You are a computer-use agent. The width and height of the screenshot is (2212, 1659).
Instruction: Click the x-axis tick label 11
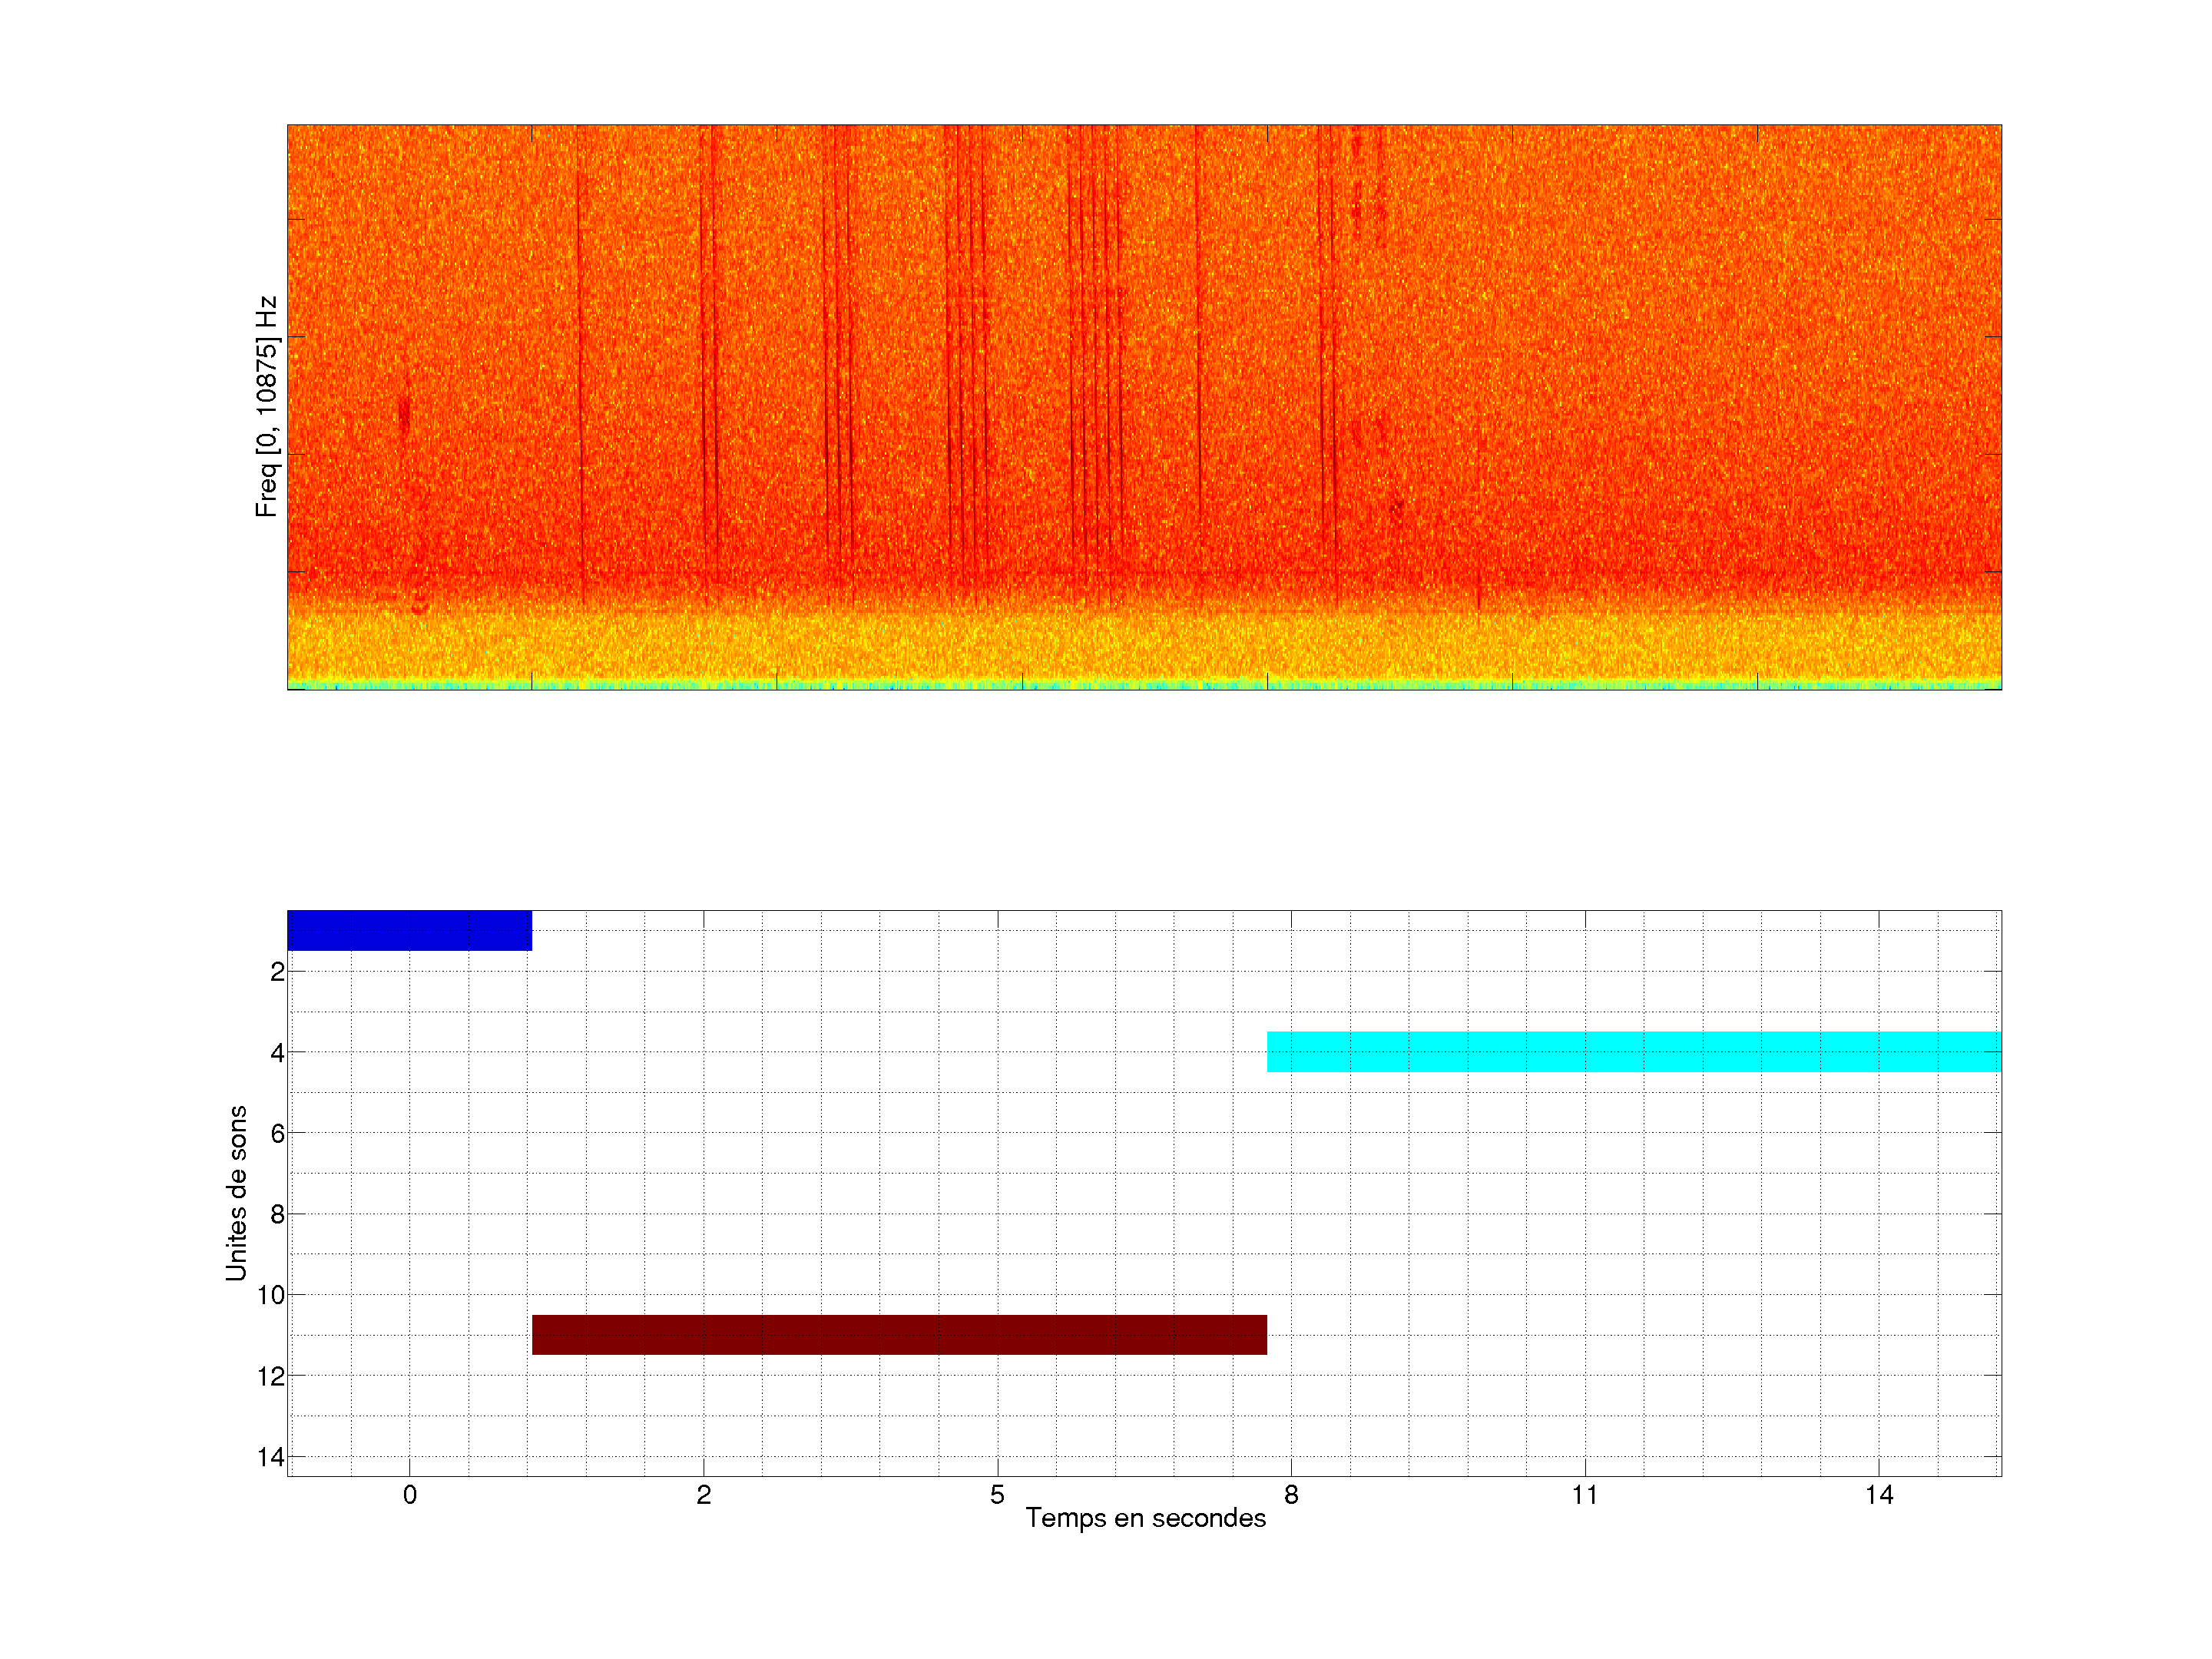coord(1584,1495)
